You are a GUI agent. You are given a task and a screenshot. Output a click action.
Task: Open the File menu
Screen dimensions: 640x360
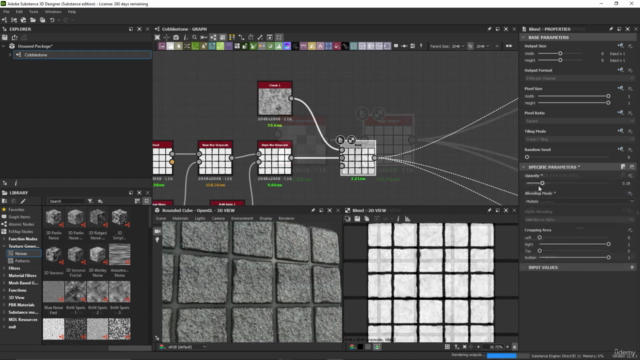pyautogui.click(x=6, y=12)
